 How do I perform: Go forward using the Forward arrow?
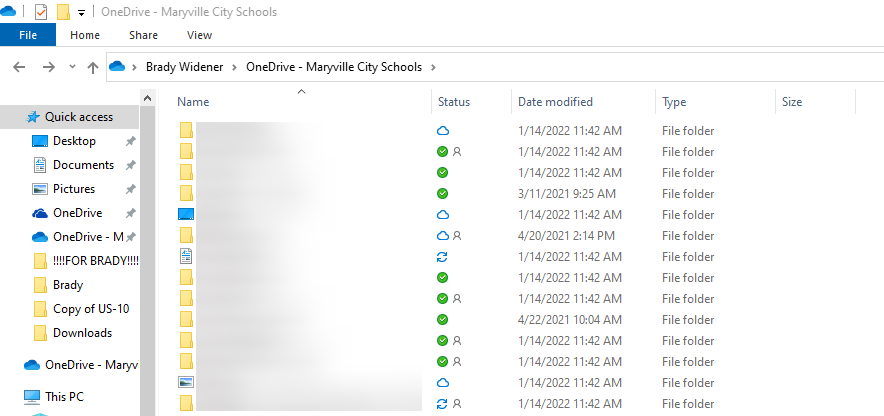(x=49, y=67)
